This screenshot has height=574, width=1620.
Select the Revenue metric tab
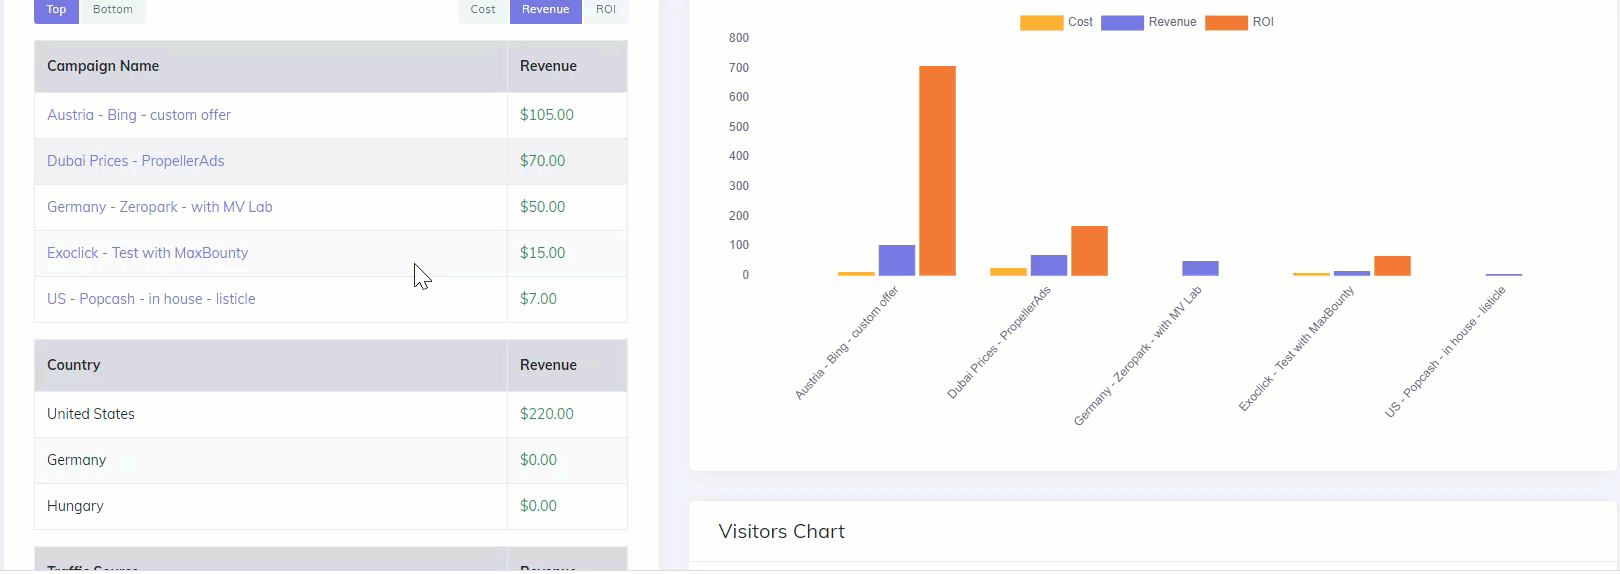tap(545, 10)
